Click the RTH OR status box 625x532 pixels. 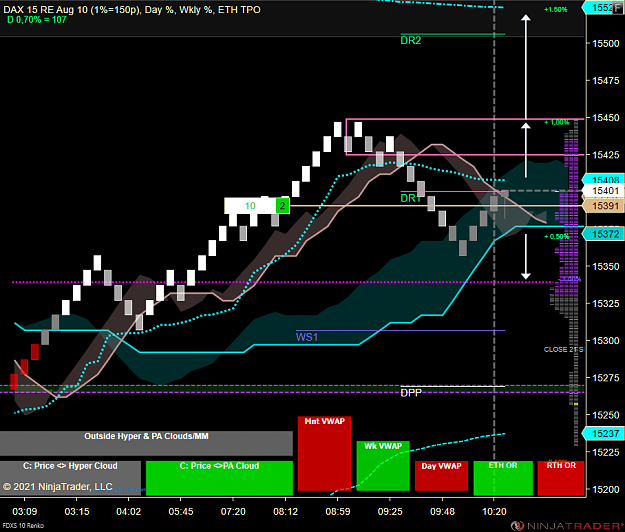click(561, 478)
